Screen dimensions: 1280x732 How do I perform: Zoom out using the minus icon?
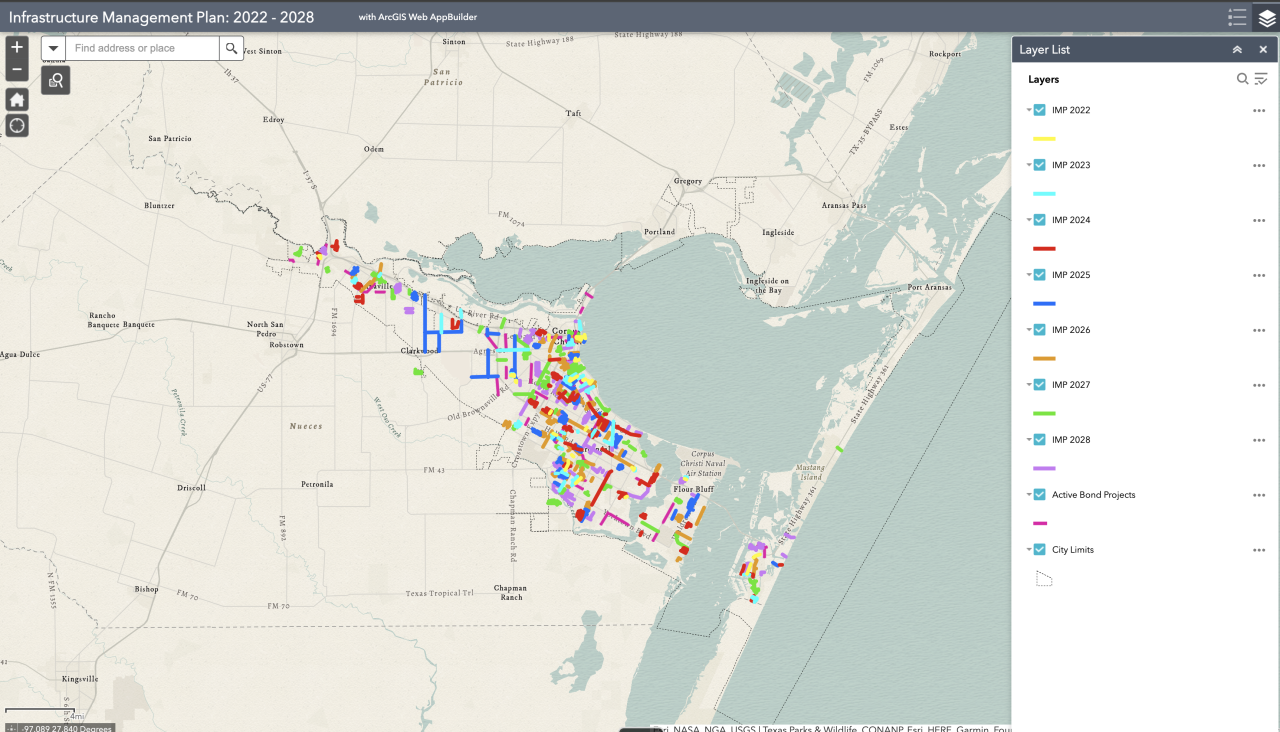point(16,71)
